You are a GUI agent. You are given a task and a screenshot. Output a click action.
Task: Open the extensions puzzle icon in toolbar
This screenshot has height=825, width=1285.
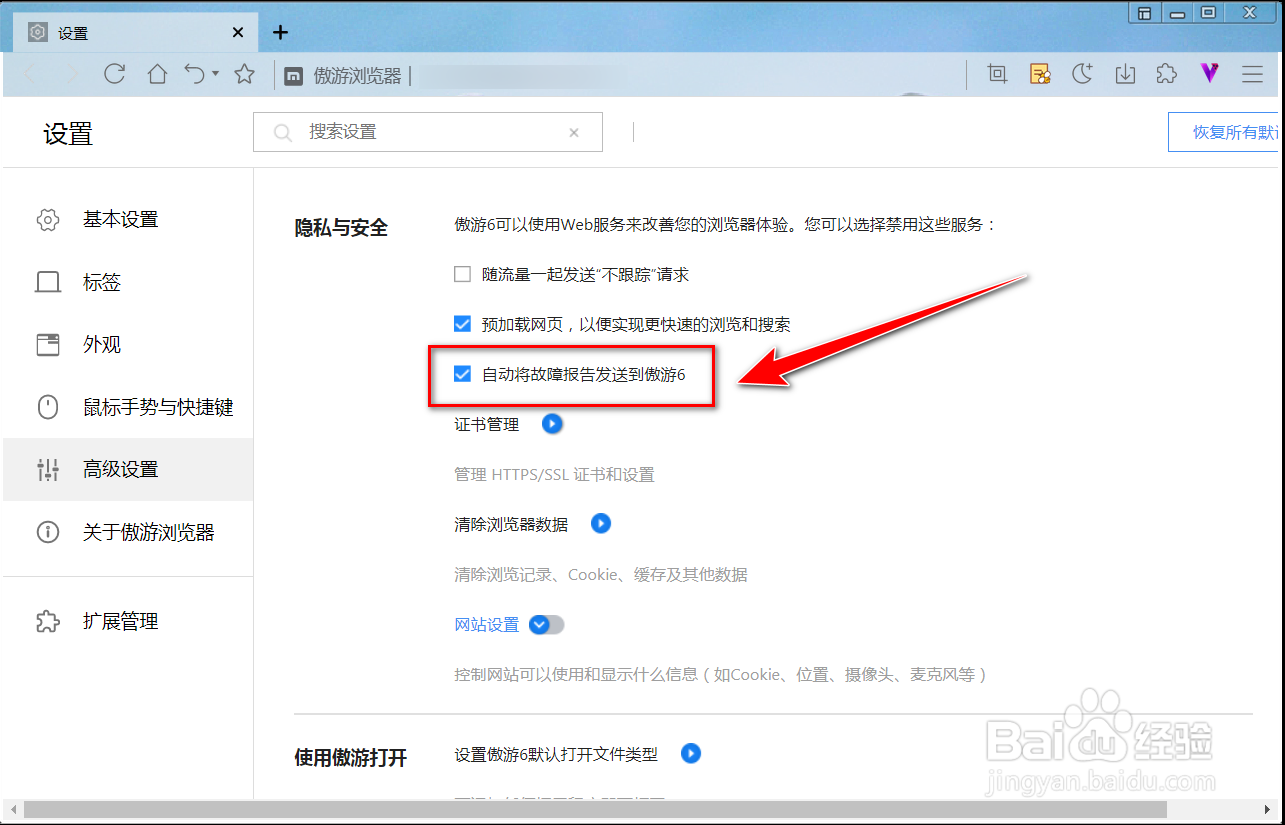[1166, 74]
